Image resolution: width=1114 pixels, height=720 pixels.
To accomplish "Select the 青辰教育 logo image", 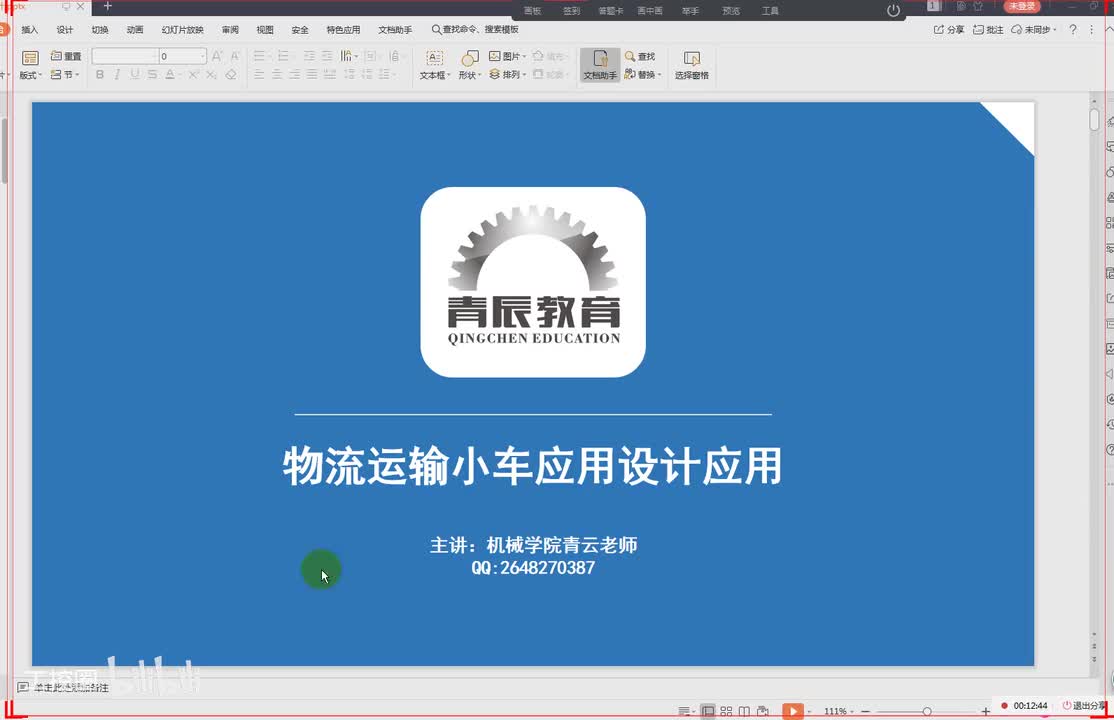I will tap(533, 282).
